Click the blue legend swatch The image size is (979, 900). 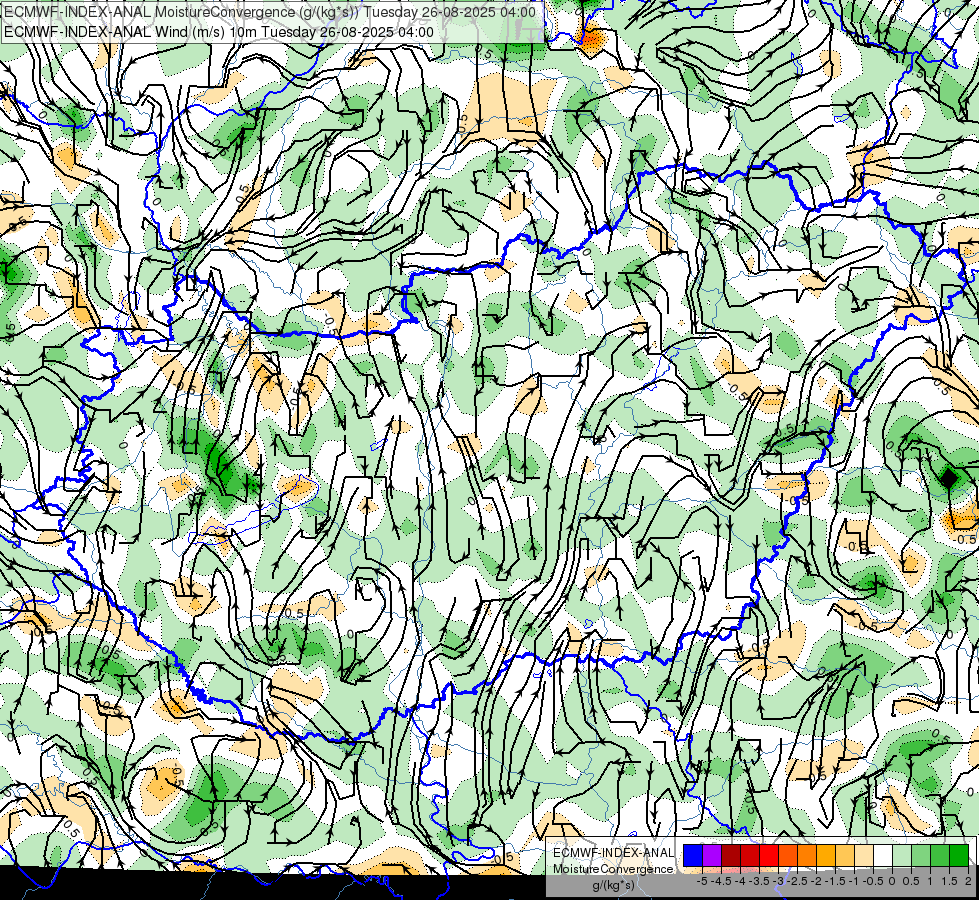pyautogui.click(x=693, y=856)
